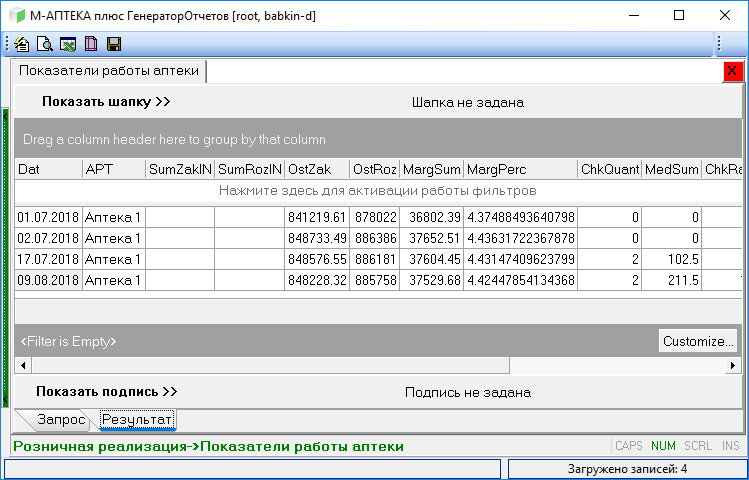Click the floppy disk save icon

coord(113,44)
